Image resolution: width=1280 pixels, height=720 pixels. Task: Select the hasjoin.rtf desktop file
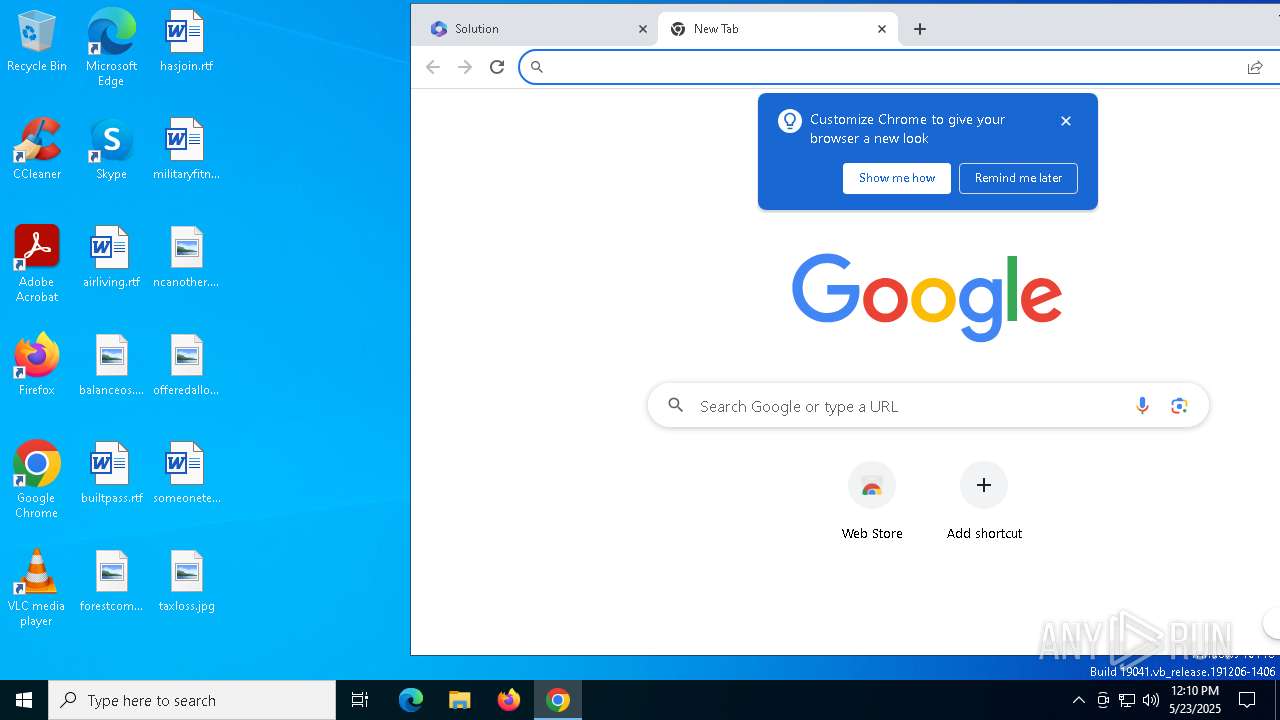[186, 41]
